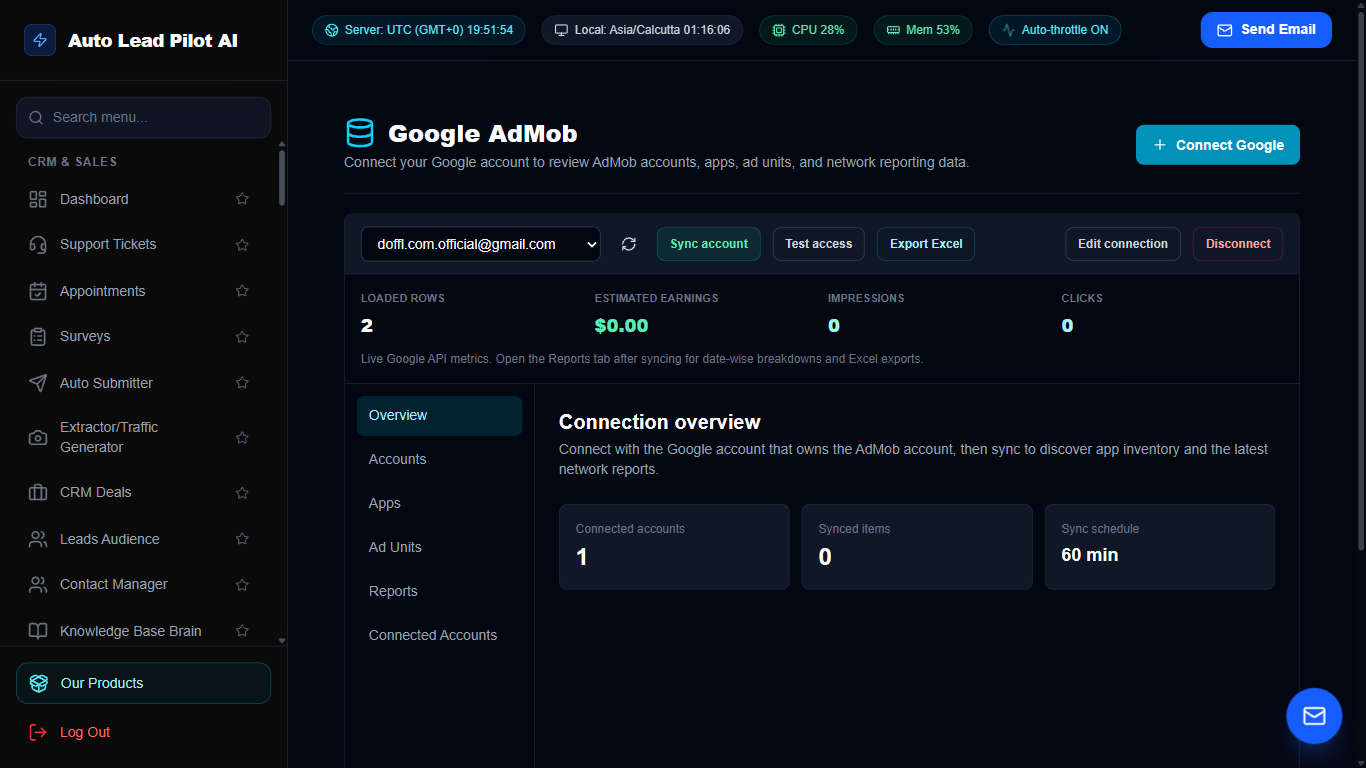Click the Extractor/Traffic Generator camera icon

tap(38, 438)
